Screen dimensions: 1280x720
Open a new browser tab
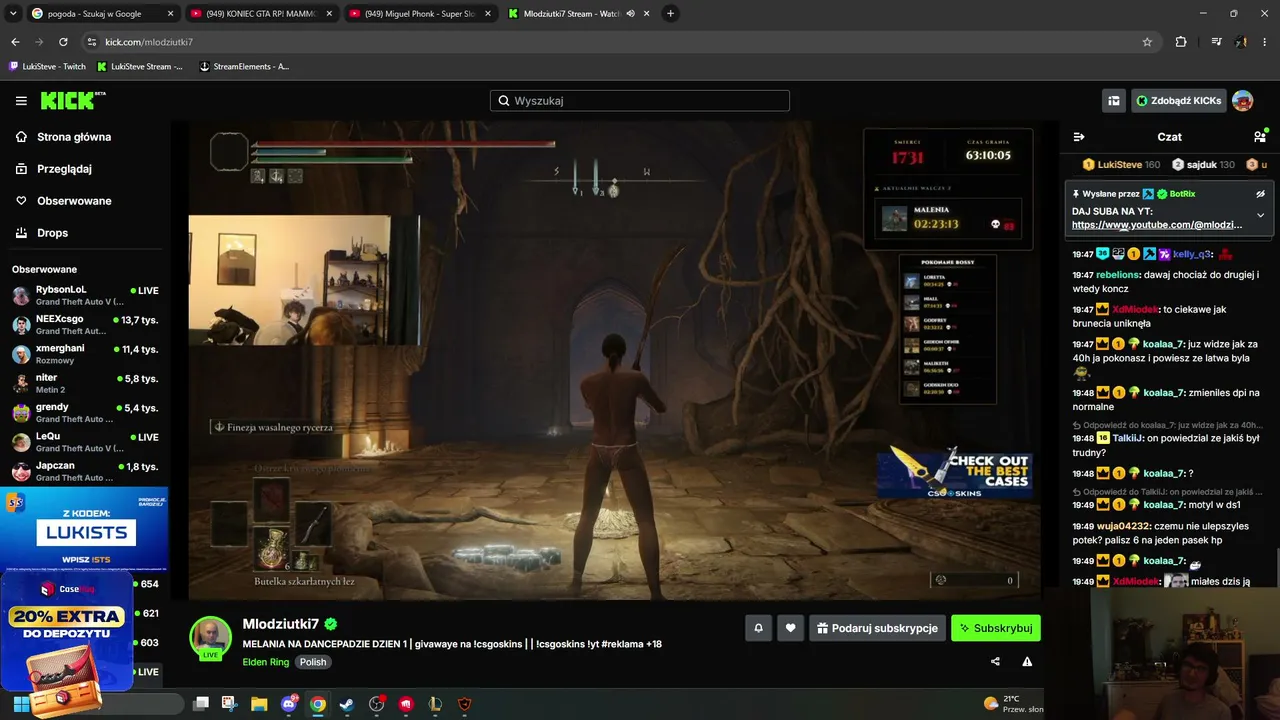tap(670, 14)
